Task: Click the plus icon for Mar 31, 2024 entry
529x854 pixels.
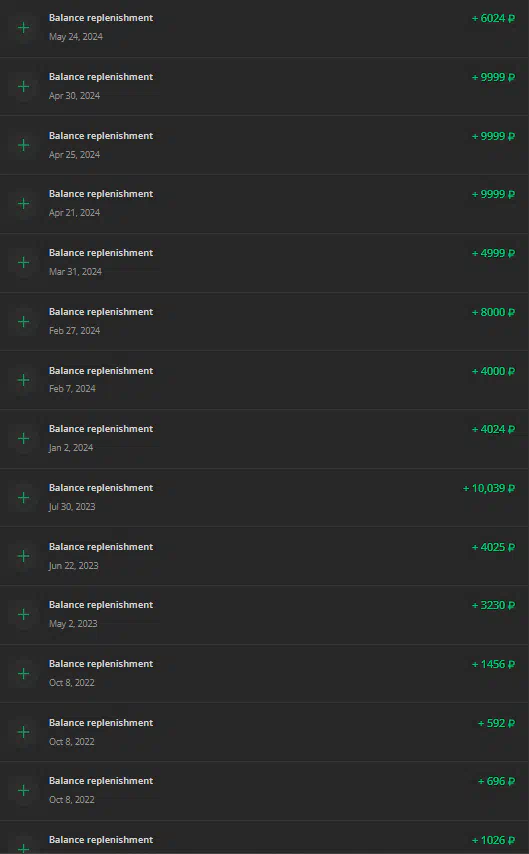Action: click(x=23, y=263)
